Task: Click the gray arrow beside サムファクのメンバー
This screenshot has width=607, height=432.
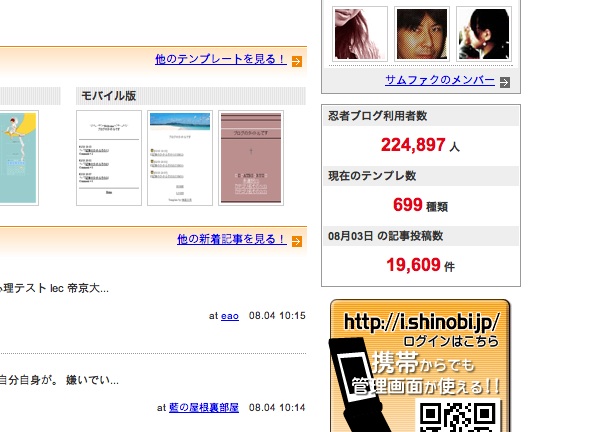Action: (505, 82)
